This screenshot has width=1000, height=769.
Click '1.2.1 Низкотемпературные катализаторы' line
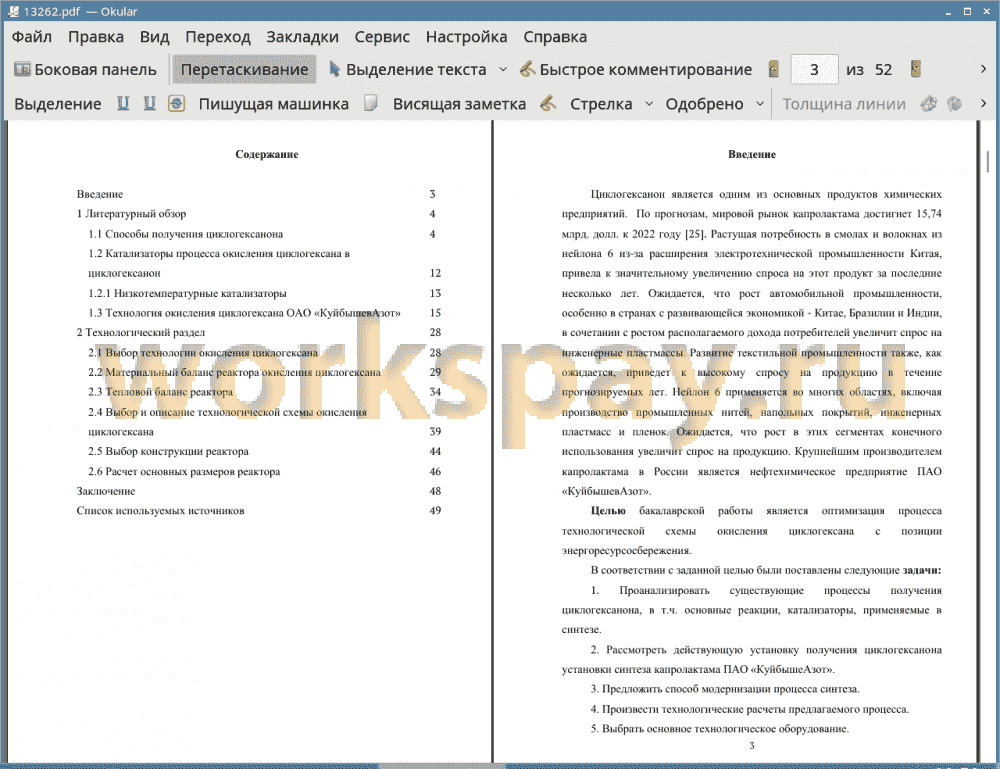188,293
